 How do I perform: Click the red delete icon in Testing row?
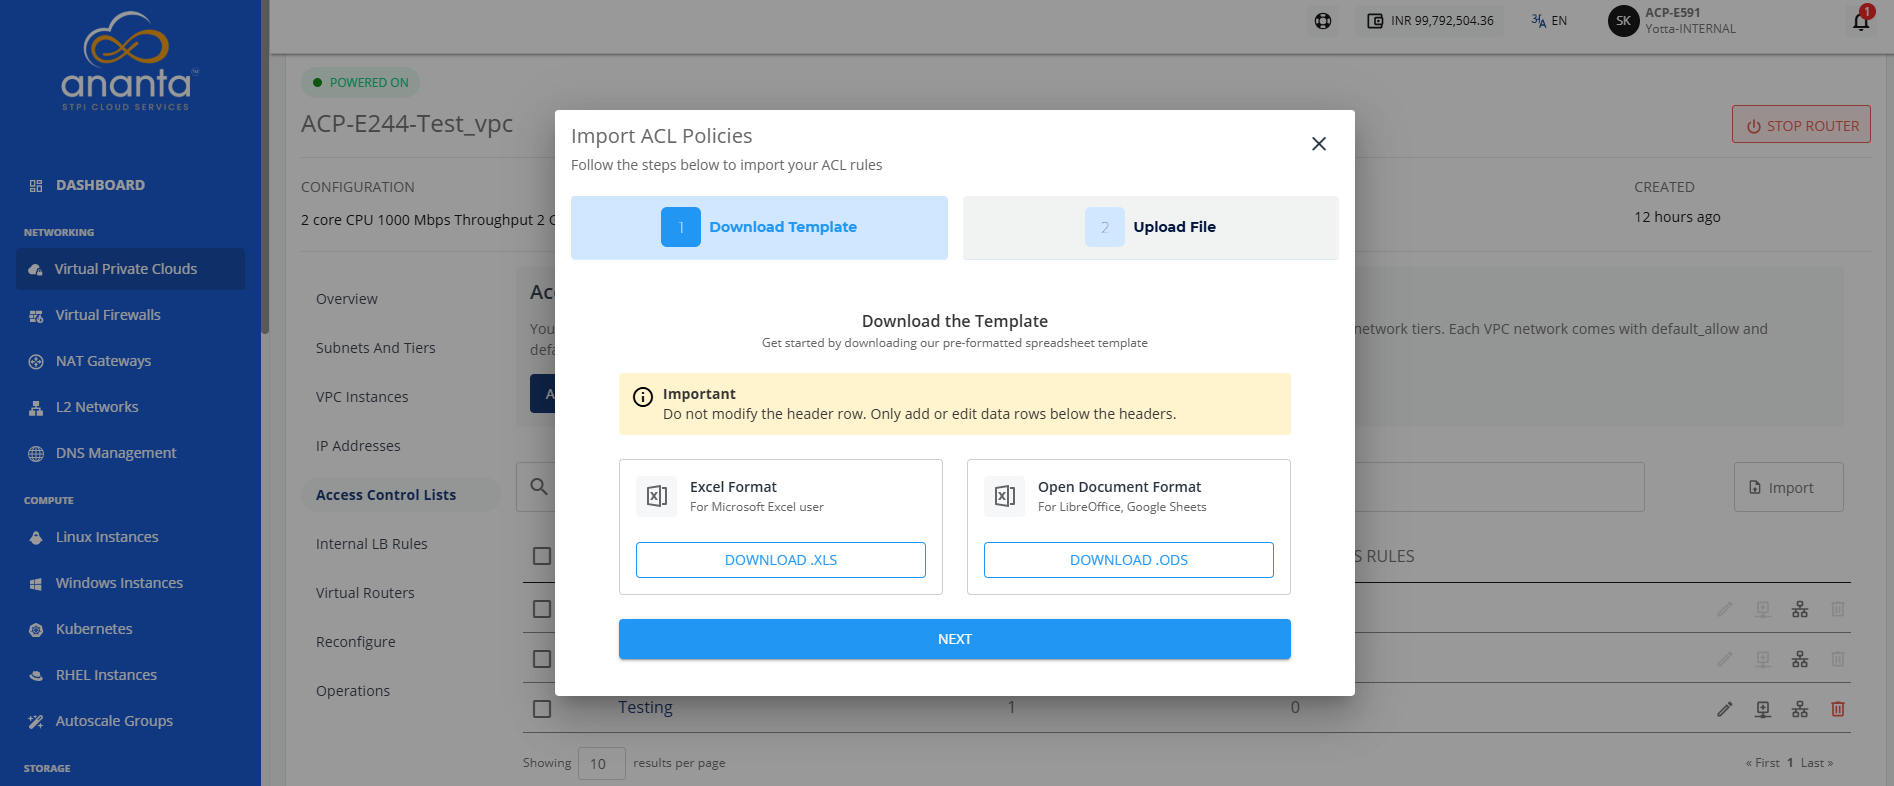tap(1838, 709)
